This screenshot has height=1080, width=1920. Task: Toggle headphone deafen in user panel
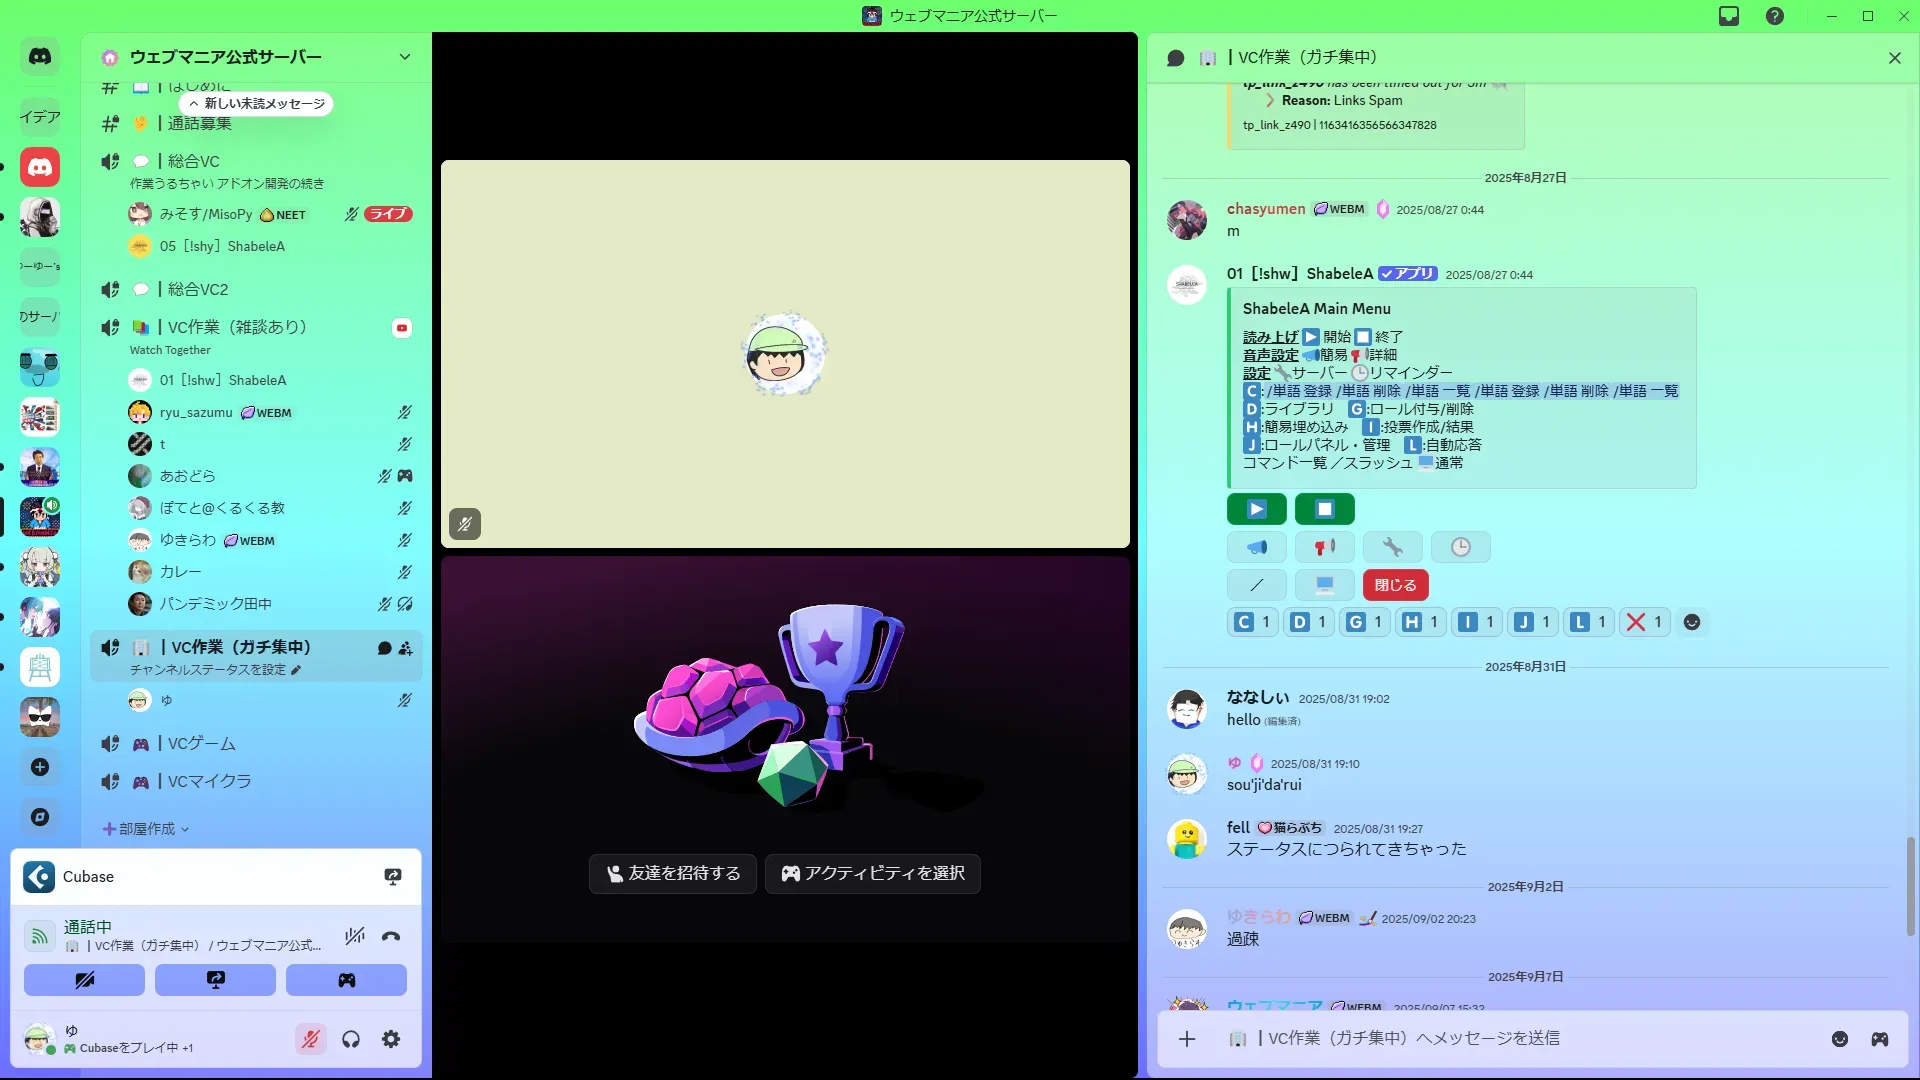pos(351,1039)
